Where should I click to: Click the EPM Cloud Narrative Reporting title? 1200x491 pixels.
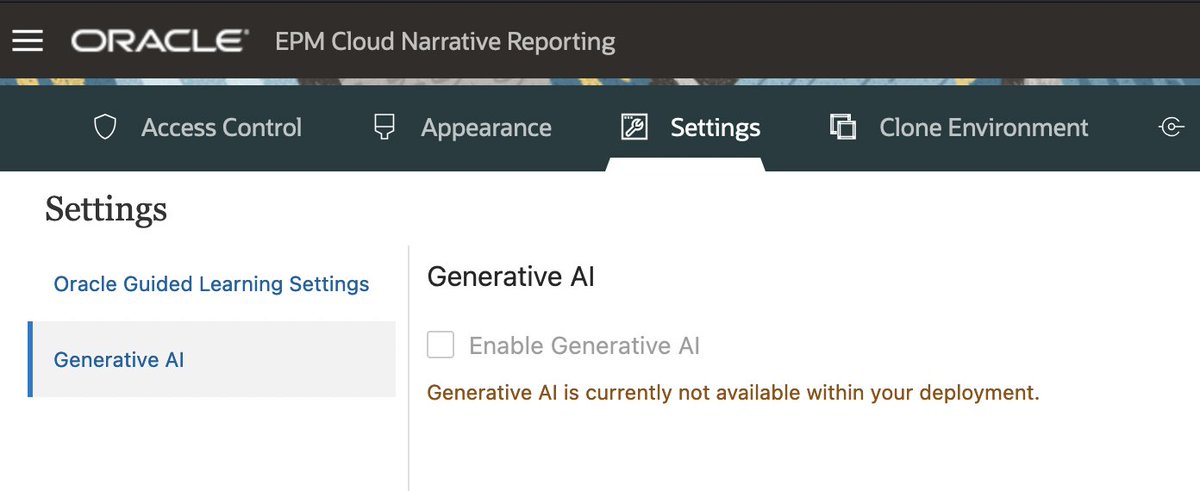coord(446,42)
